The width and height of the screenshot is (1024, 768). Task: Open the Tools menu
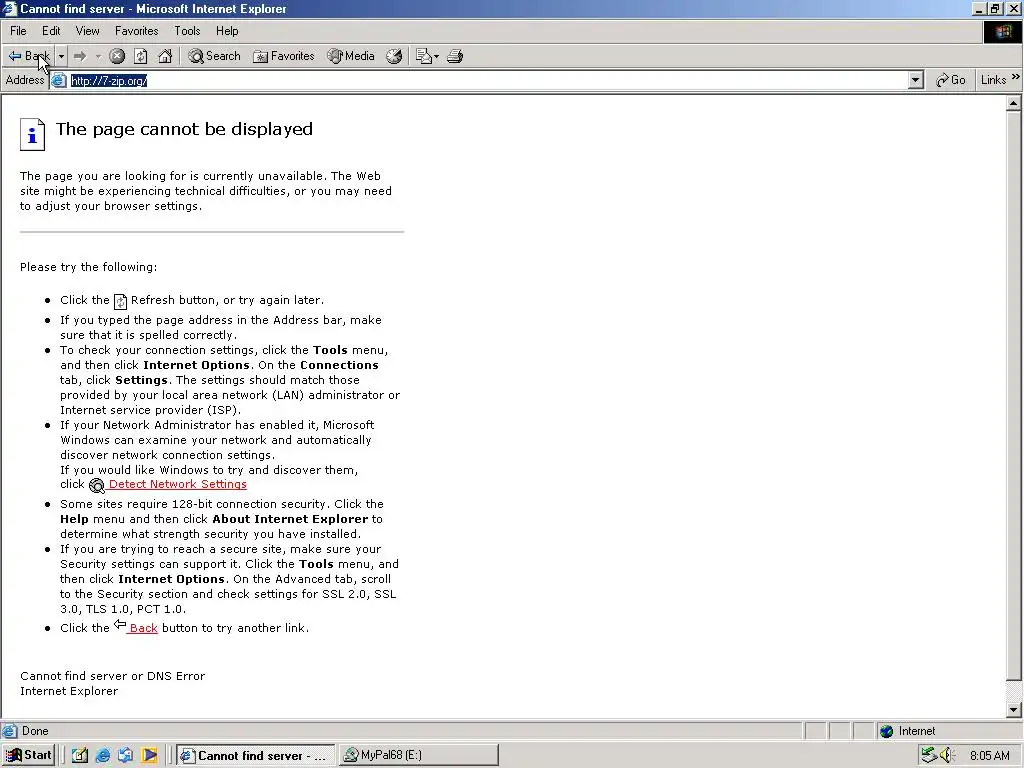coord(187,31)
